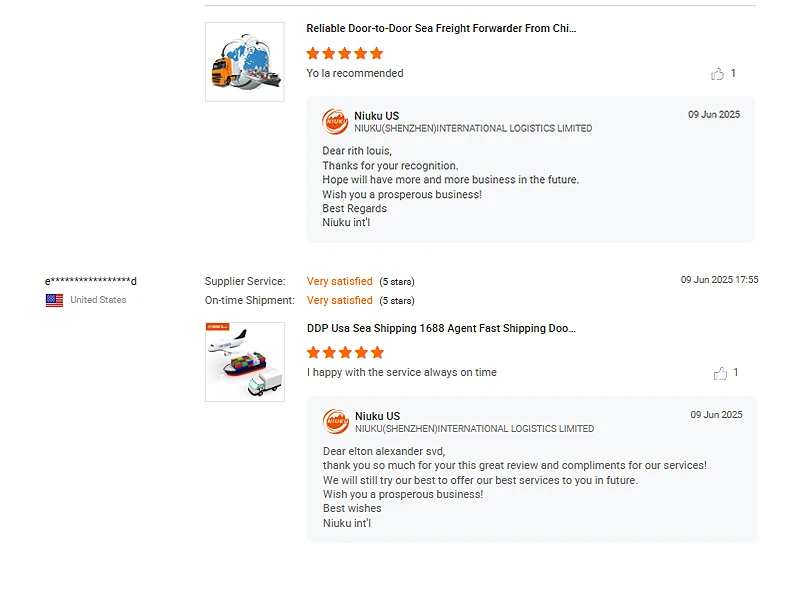Open the DDP USA sea shipping product thumbnail
Image resolution: width=800 pixels, height=600 pixels.
coord(245,362)
